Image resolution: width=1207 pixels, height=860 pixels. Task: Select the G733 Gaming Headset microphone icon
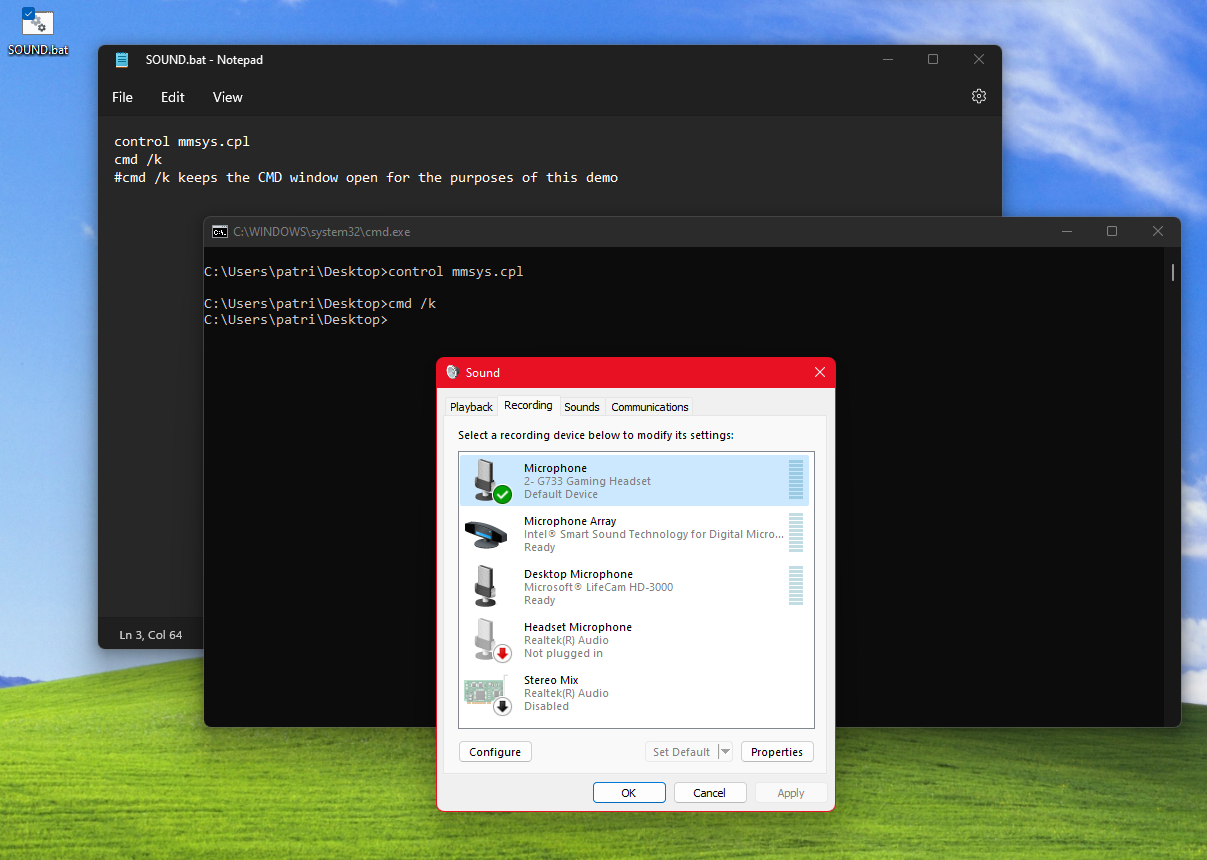tap(491, 481)
